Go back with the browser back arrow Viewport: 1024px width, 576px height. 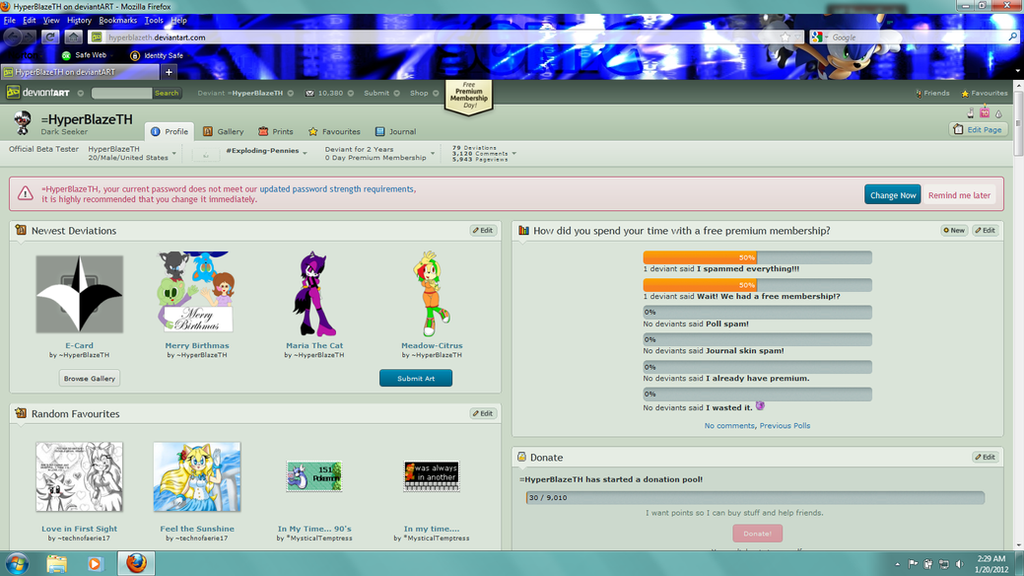pos(12,37)
